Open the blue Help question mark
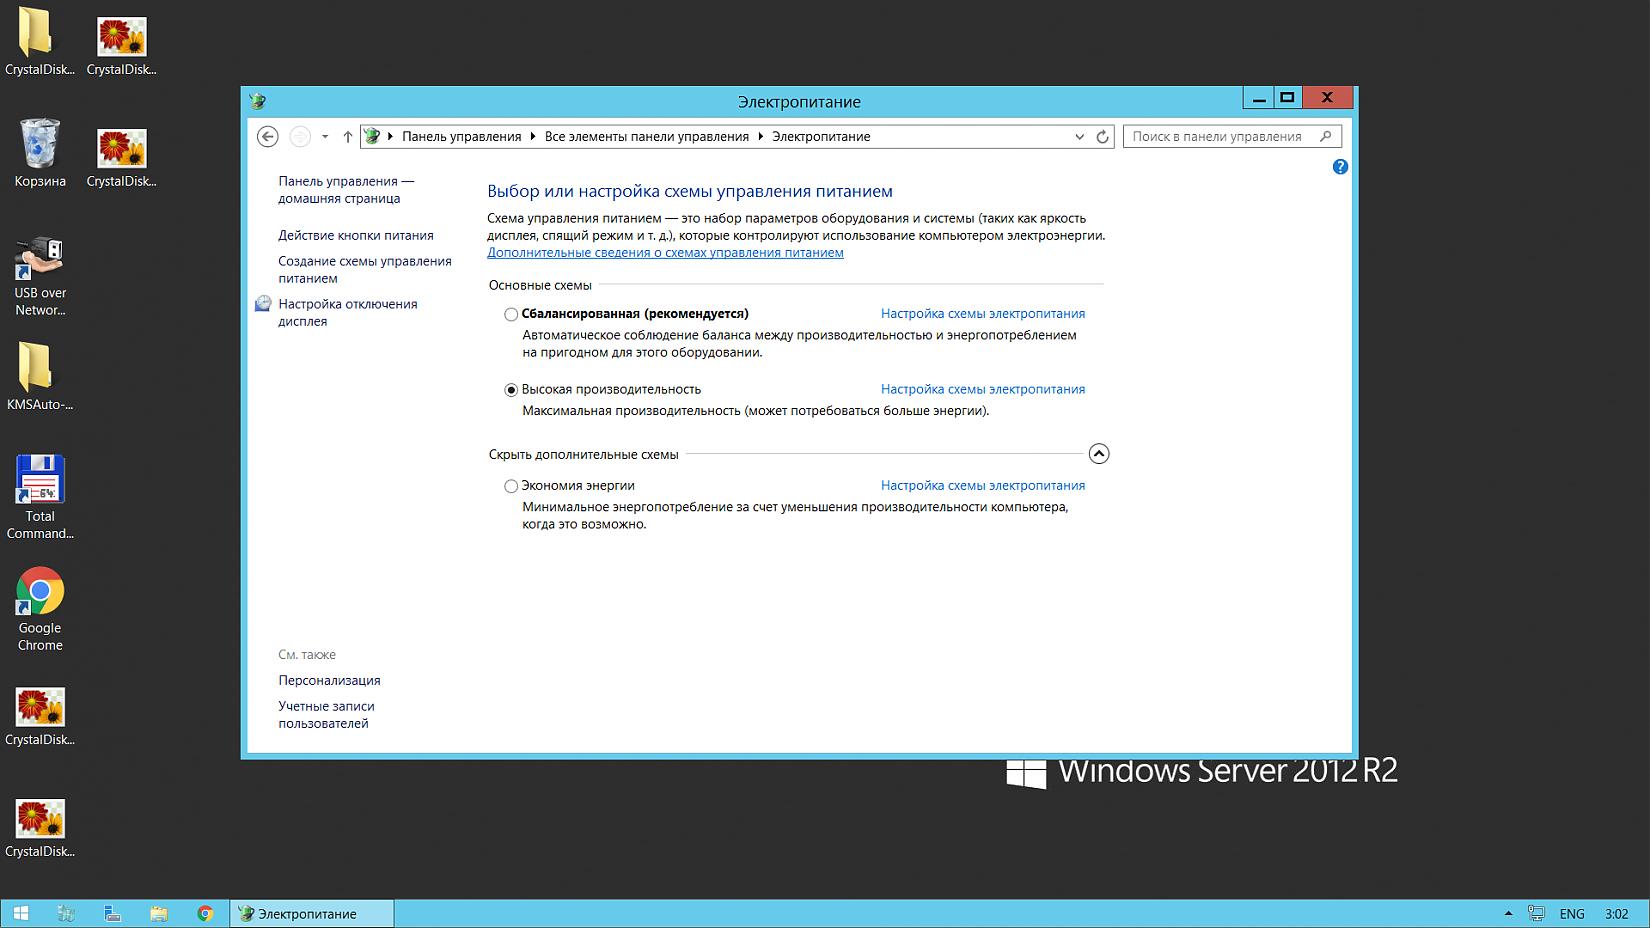 1340,167
